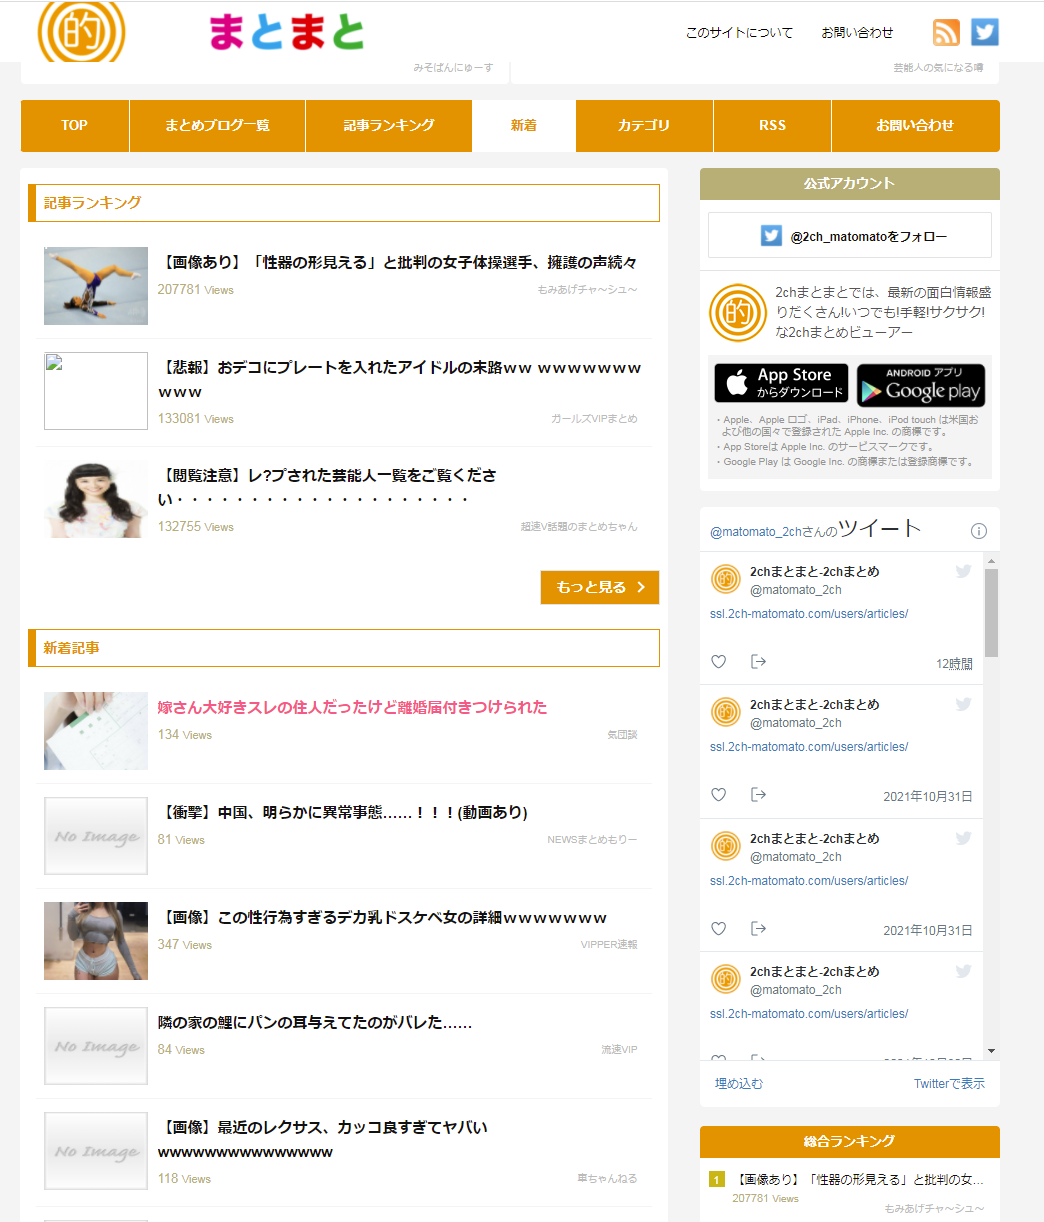
Task: Click the 132755 Views count
Action: pos(196,527)
